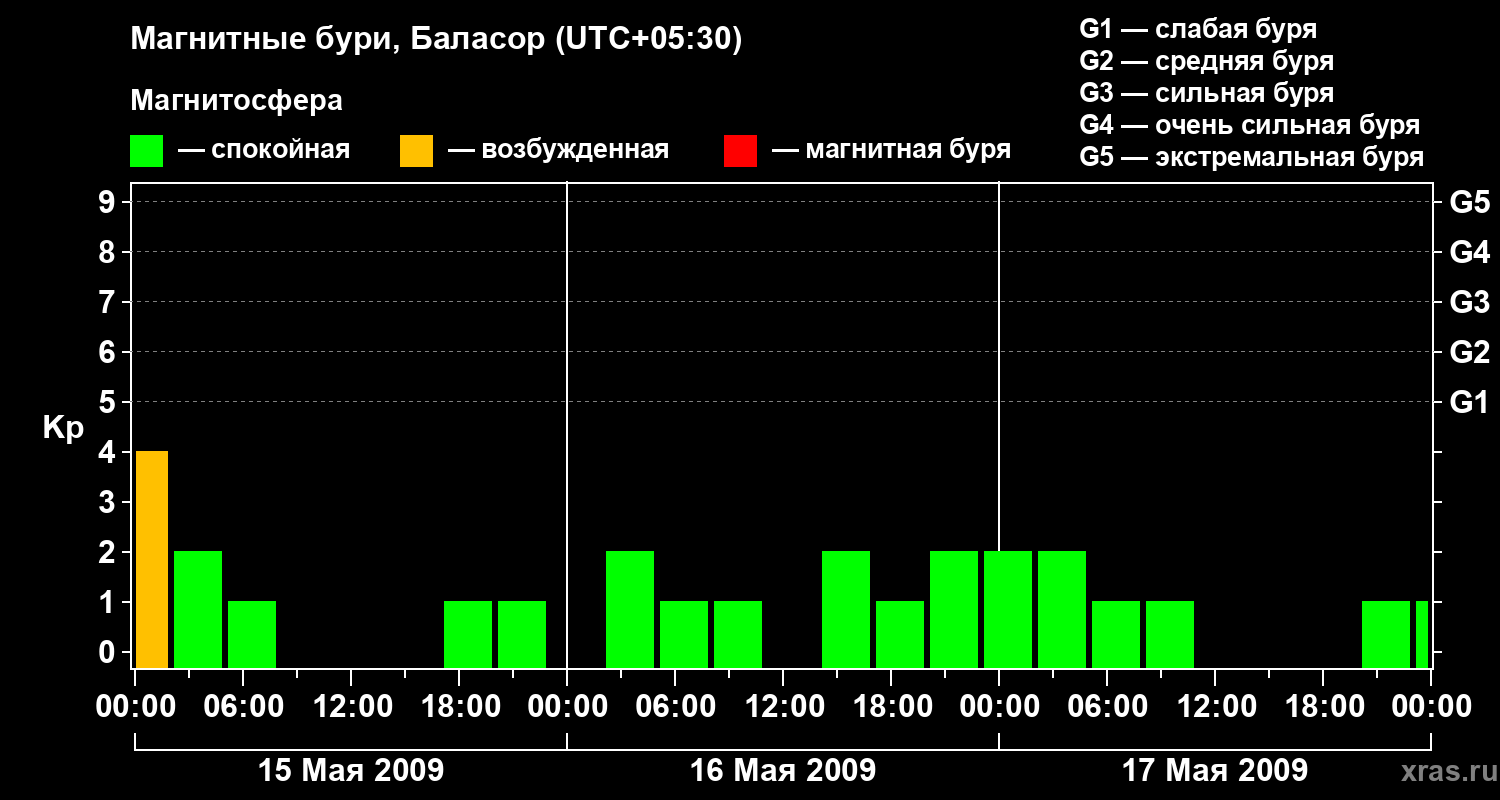1500x800 pixels.
Task: Click the chart title 'Магнитные бури, Баласор (UTC+05:30)'
Action: pyautogui.click(x=436, y=40)
